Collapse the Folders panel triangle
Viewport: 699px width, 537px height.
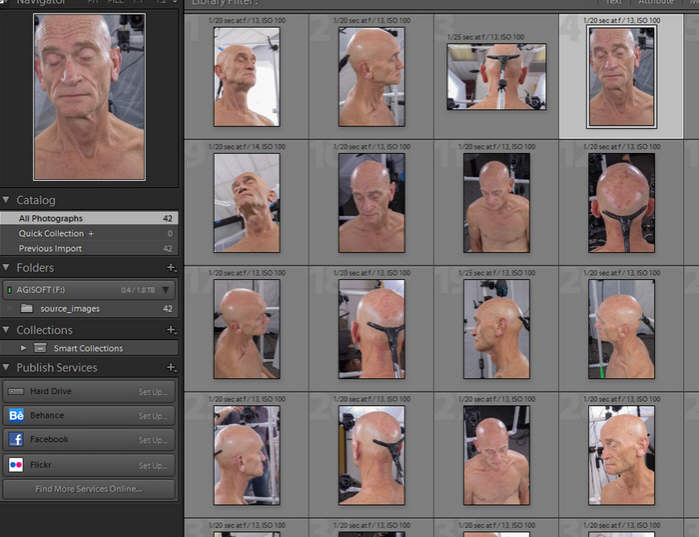click(6, 267)
